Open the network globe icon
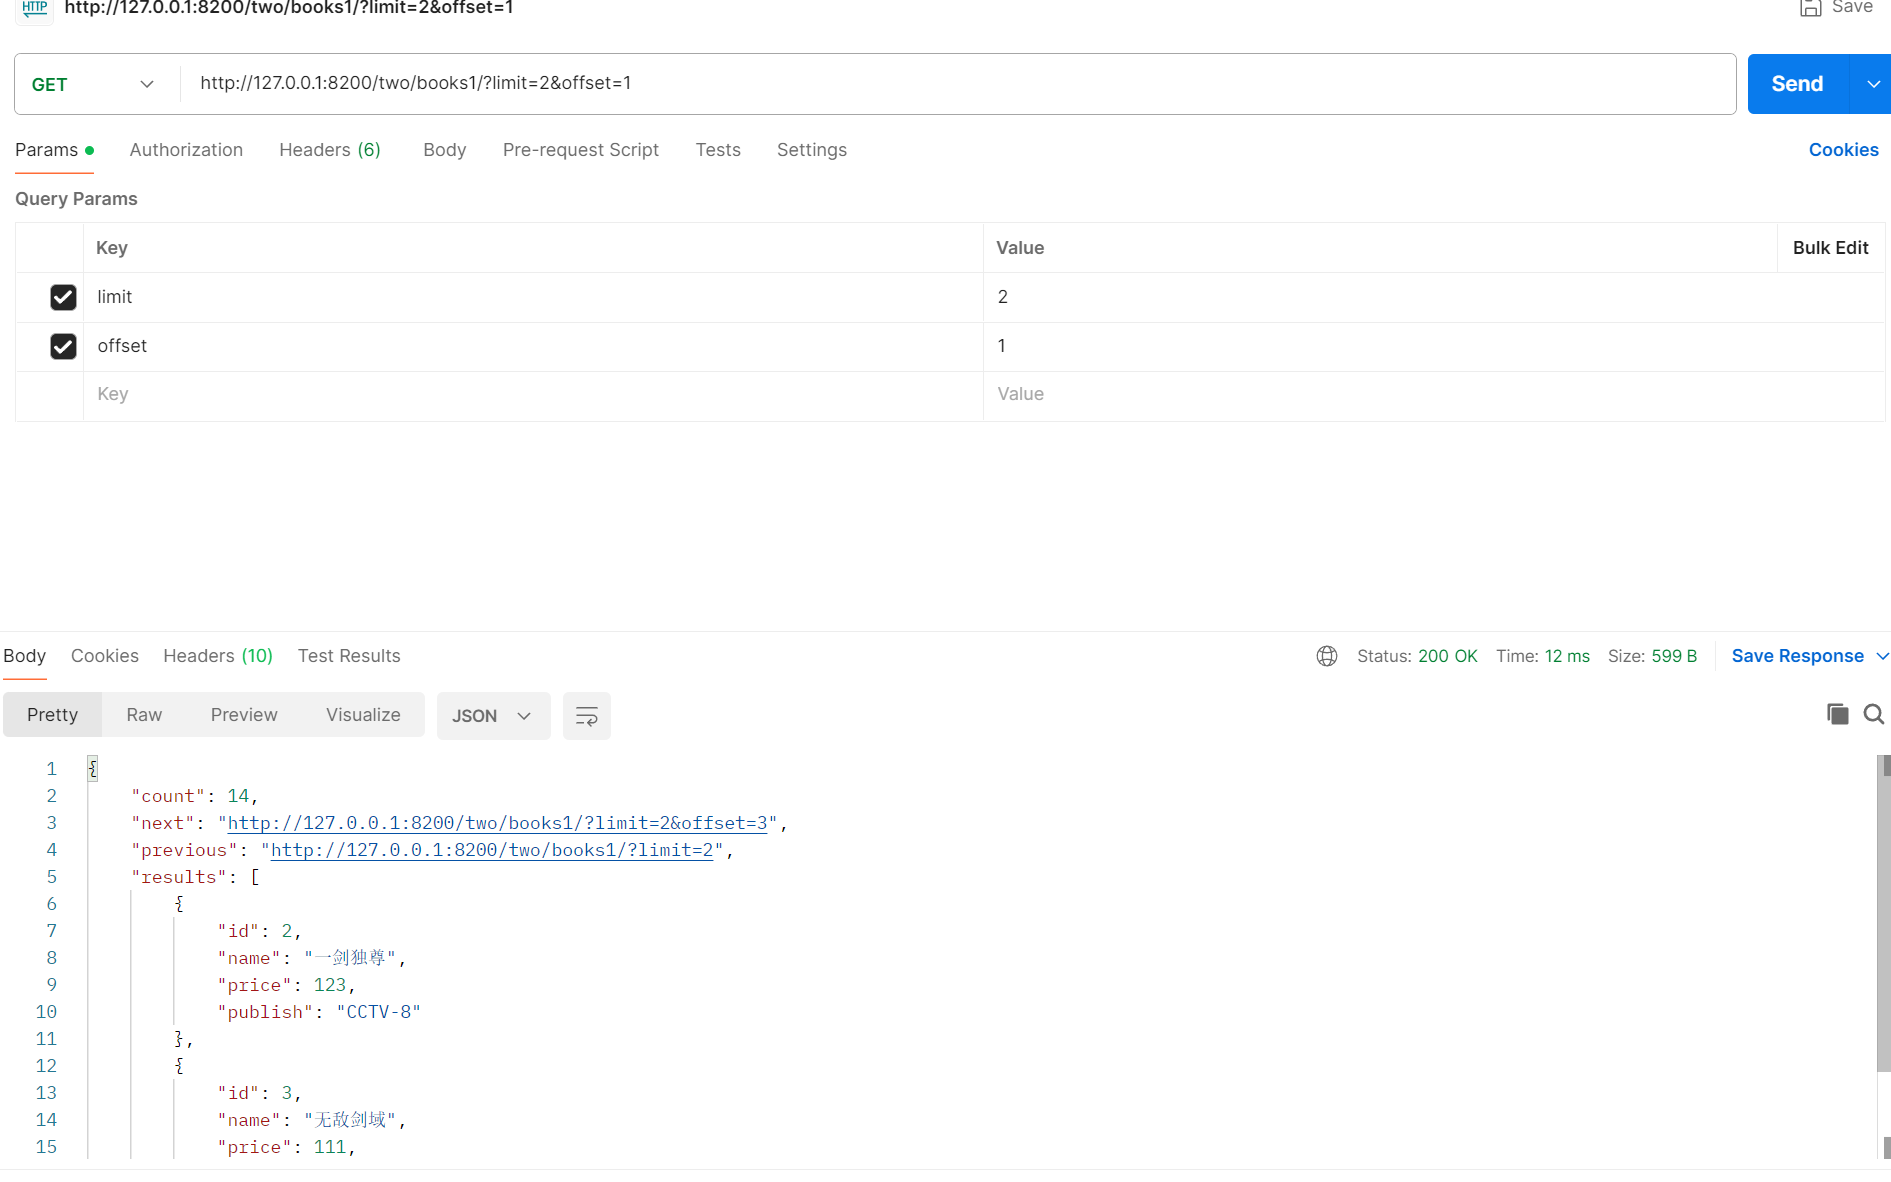 [1327, 656]
